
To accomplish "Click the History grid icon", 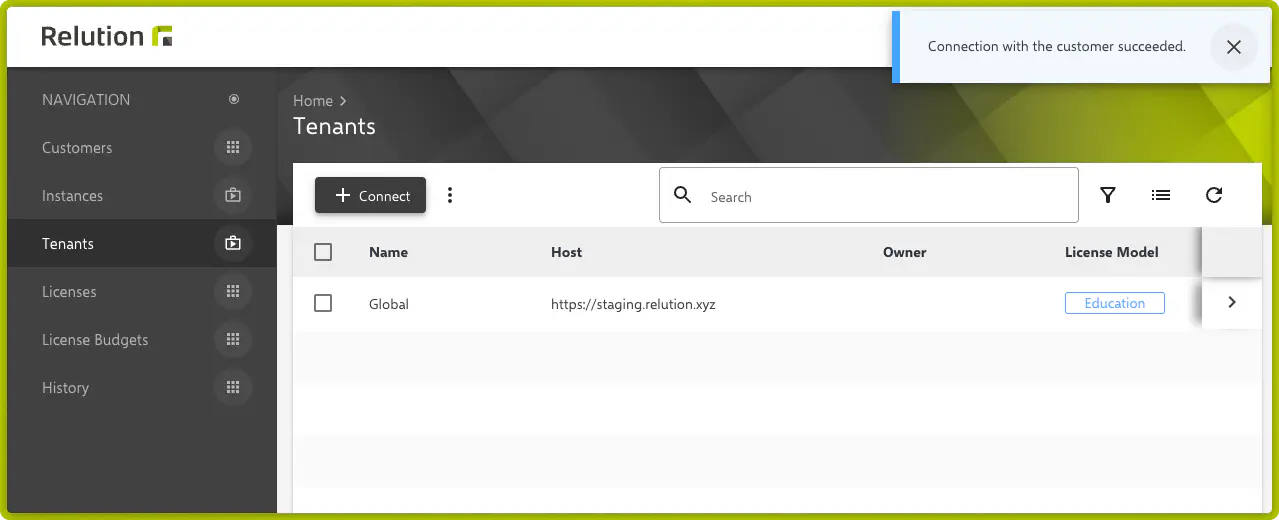I will tap(233, 387).
